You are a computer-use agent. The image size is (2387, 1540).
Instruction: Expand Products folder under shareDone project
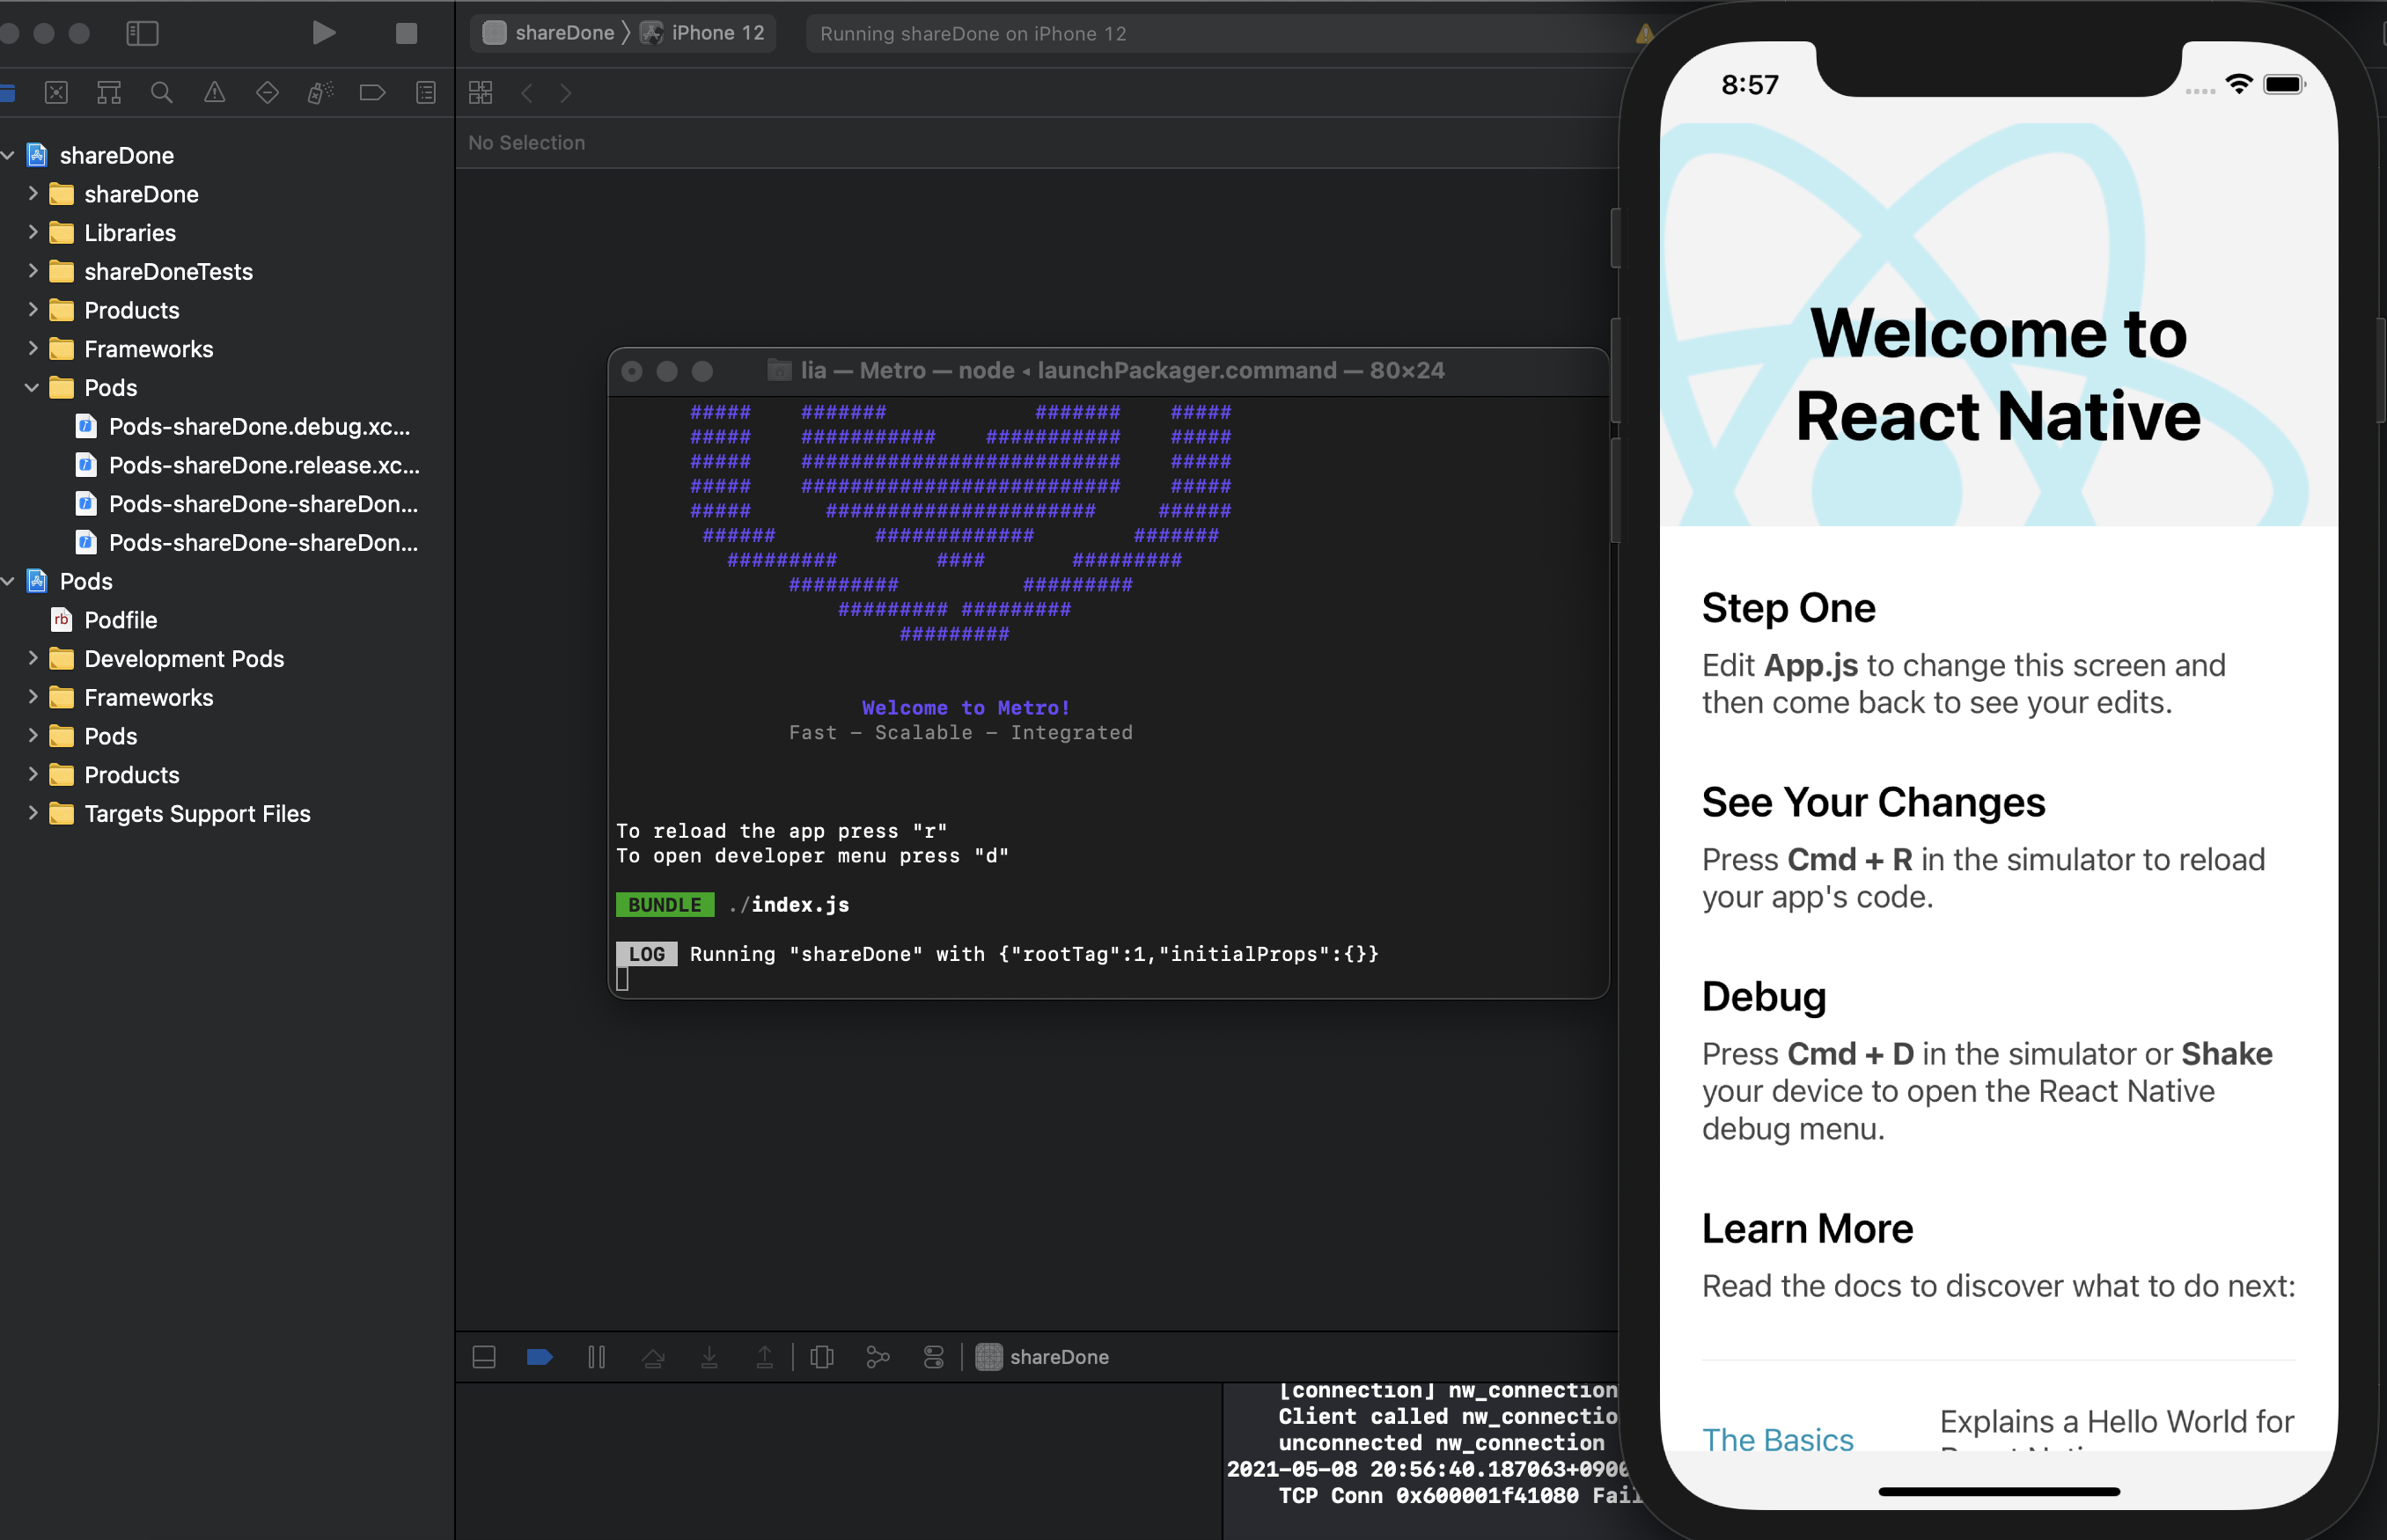[x=33, y=310]
